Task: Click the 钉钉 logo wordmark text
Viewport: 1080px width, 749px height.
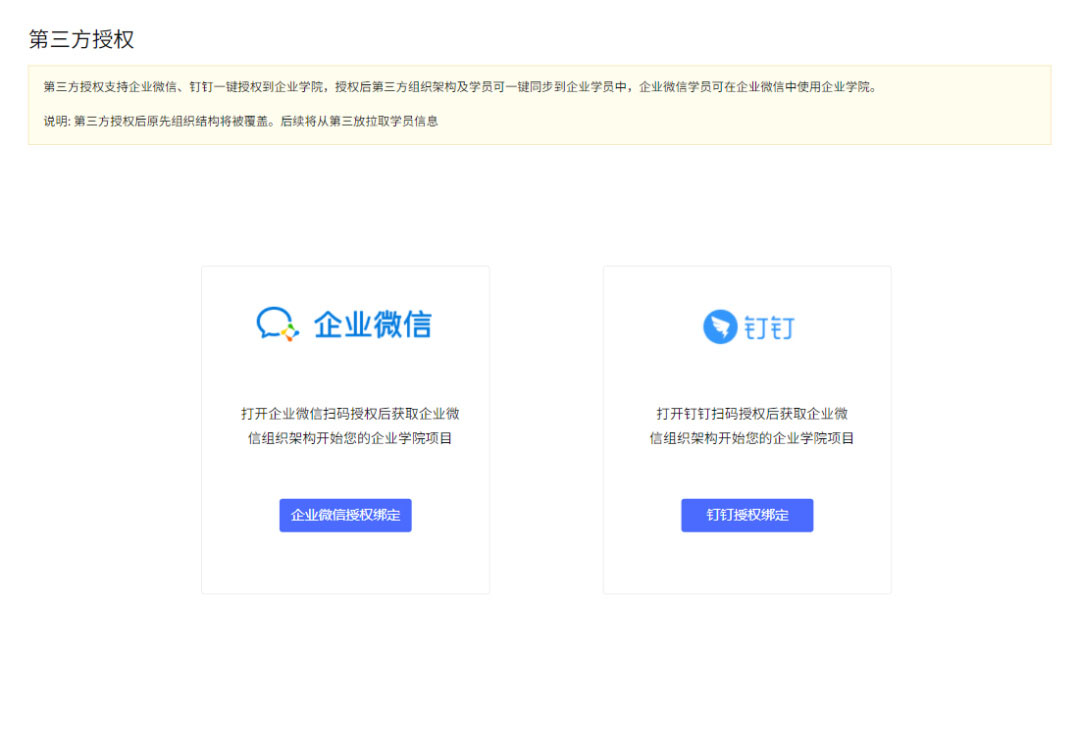Action: (x=769, y=327)
